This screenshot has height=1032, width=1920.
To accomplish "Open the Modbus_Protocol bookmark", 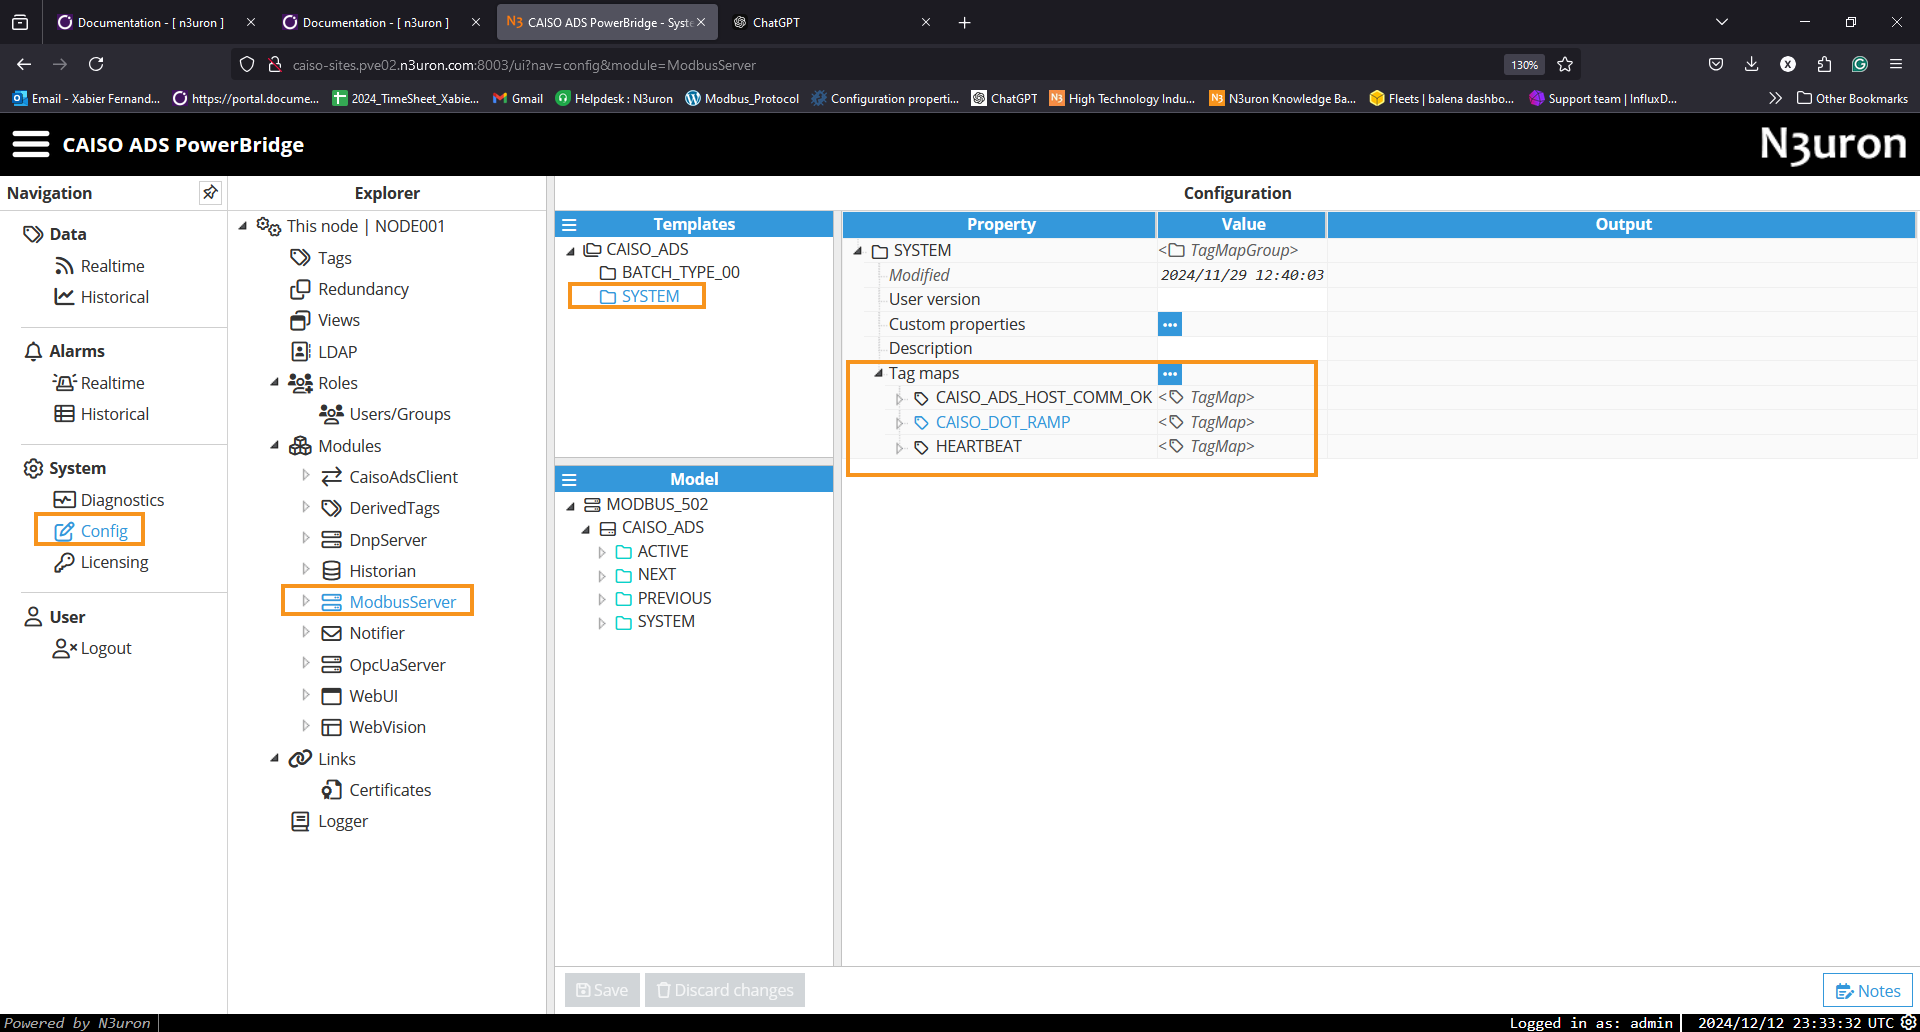I will point(742,98).
